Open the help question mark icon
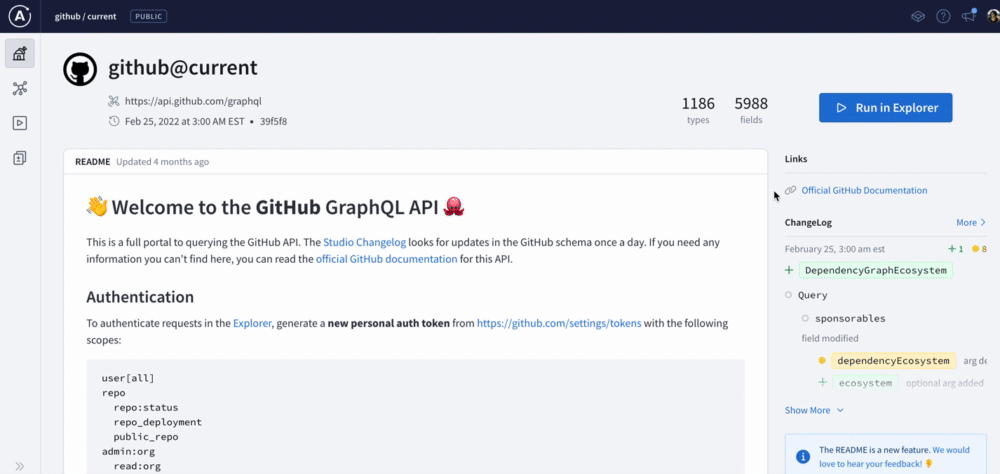Viewport: 1000px width, 474px height. click(943, 17)
